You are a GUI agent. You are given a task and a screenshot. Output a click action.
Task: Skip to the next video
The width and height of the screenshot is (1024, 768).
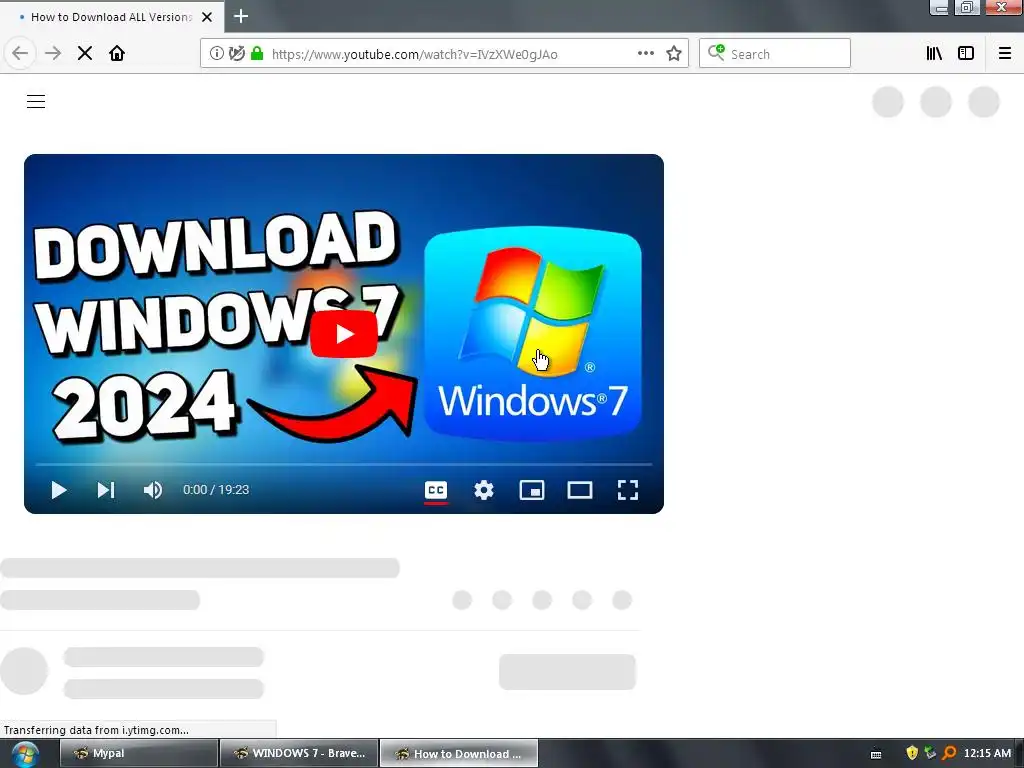tap(106, 490)
